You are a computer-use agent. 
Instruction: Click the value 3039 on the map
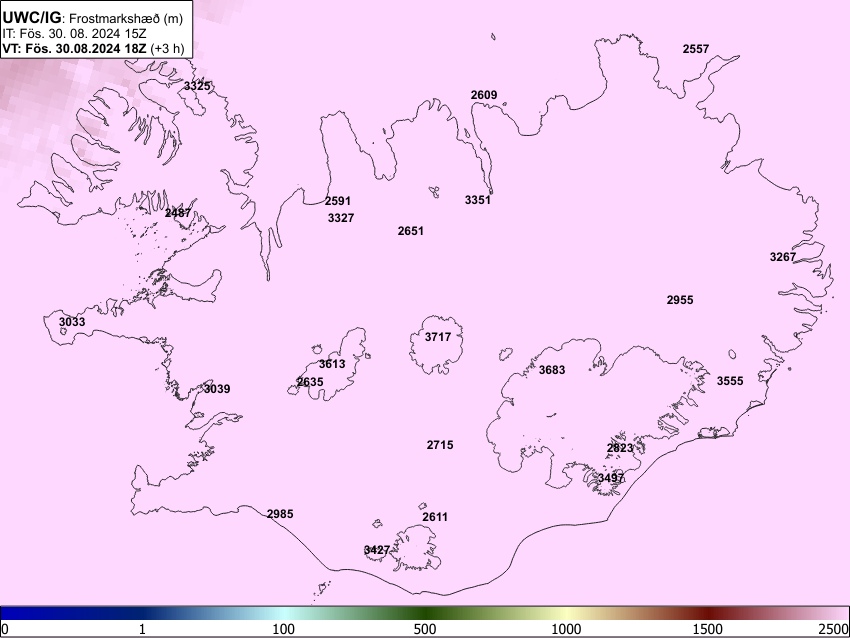217,389
